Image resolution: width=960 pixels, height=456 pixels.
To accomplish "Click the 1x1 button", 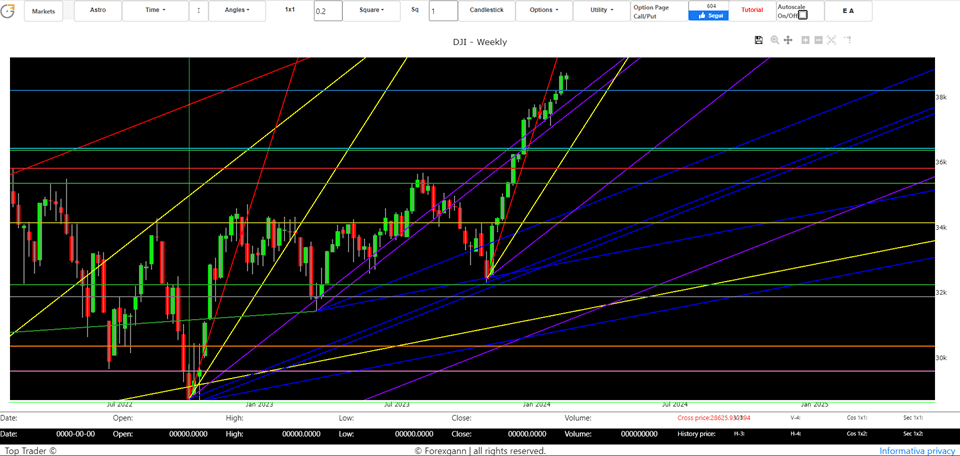I will coord(292,10).
